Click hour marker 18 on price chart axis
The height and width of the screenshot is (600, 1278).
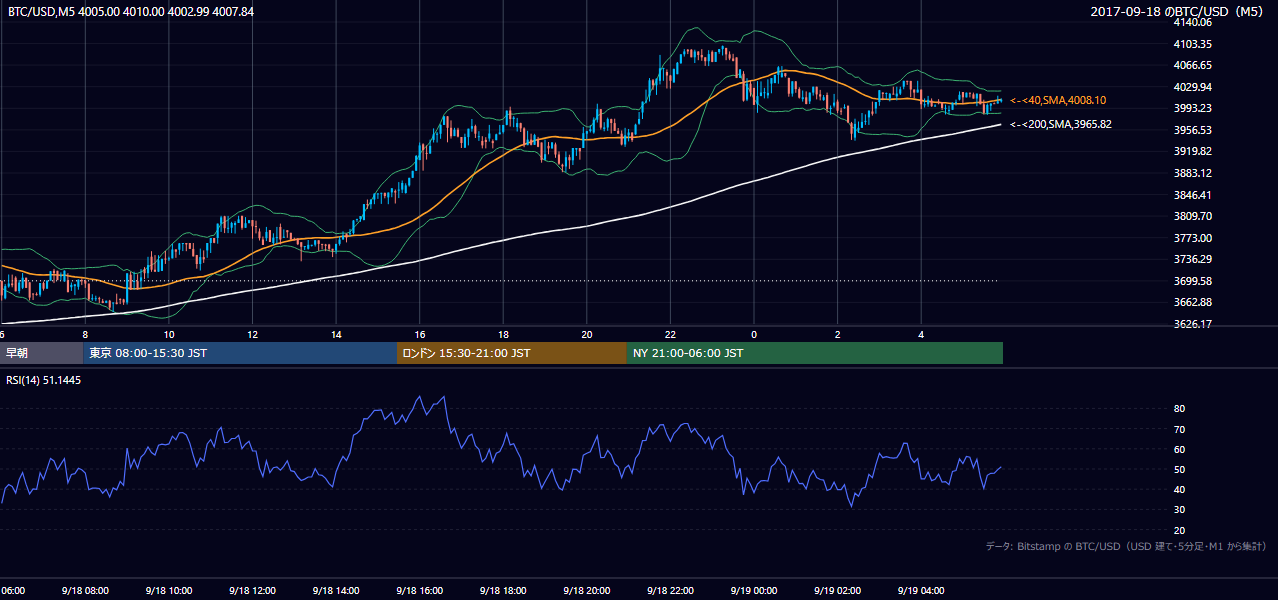coord(503,335)
